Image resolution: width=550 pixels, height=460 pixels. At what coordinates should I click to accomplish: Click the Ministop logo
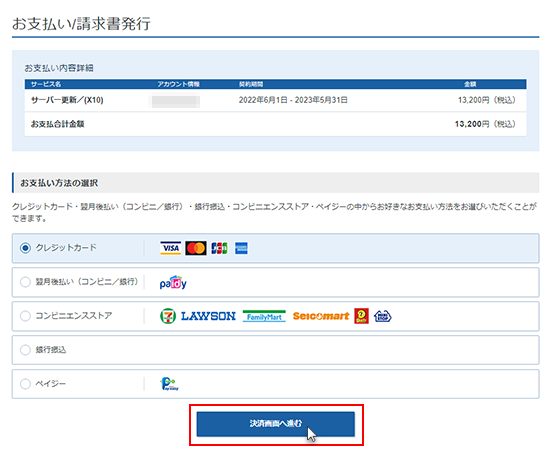tap(383, 316)
